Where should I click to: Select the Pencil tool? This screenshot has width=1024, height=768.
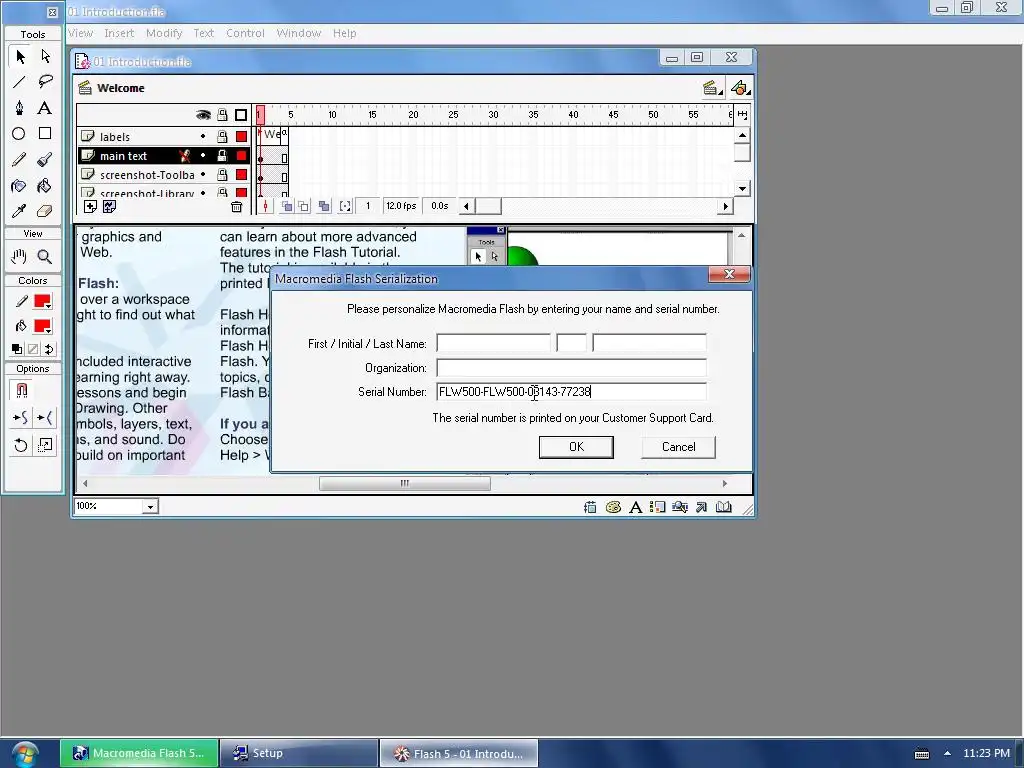(x=20, y=160)
